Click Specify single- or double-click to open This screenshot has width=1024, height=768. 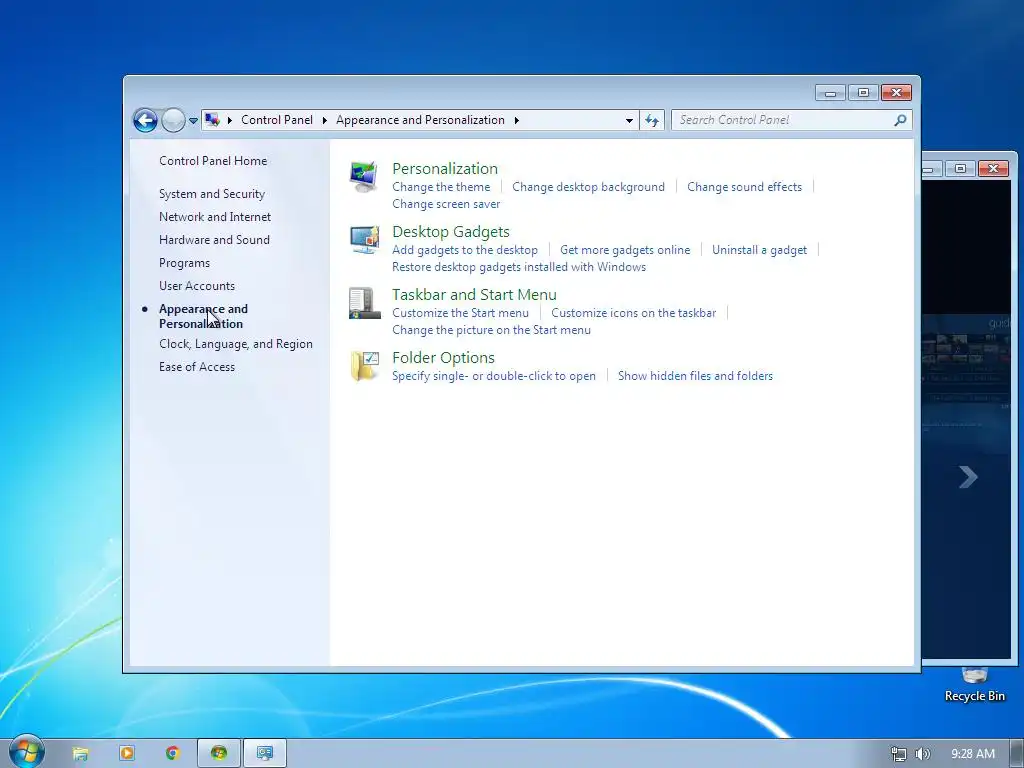click(494, 376)
